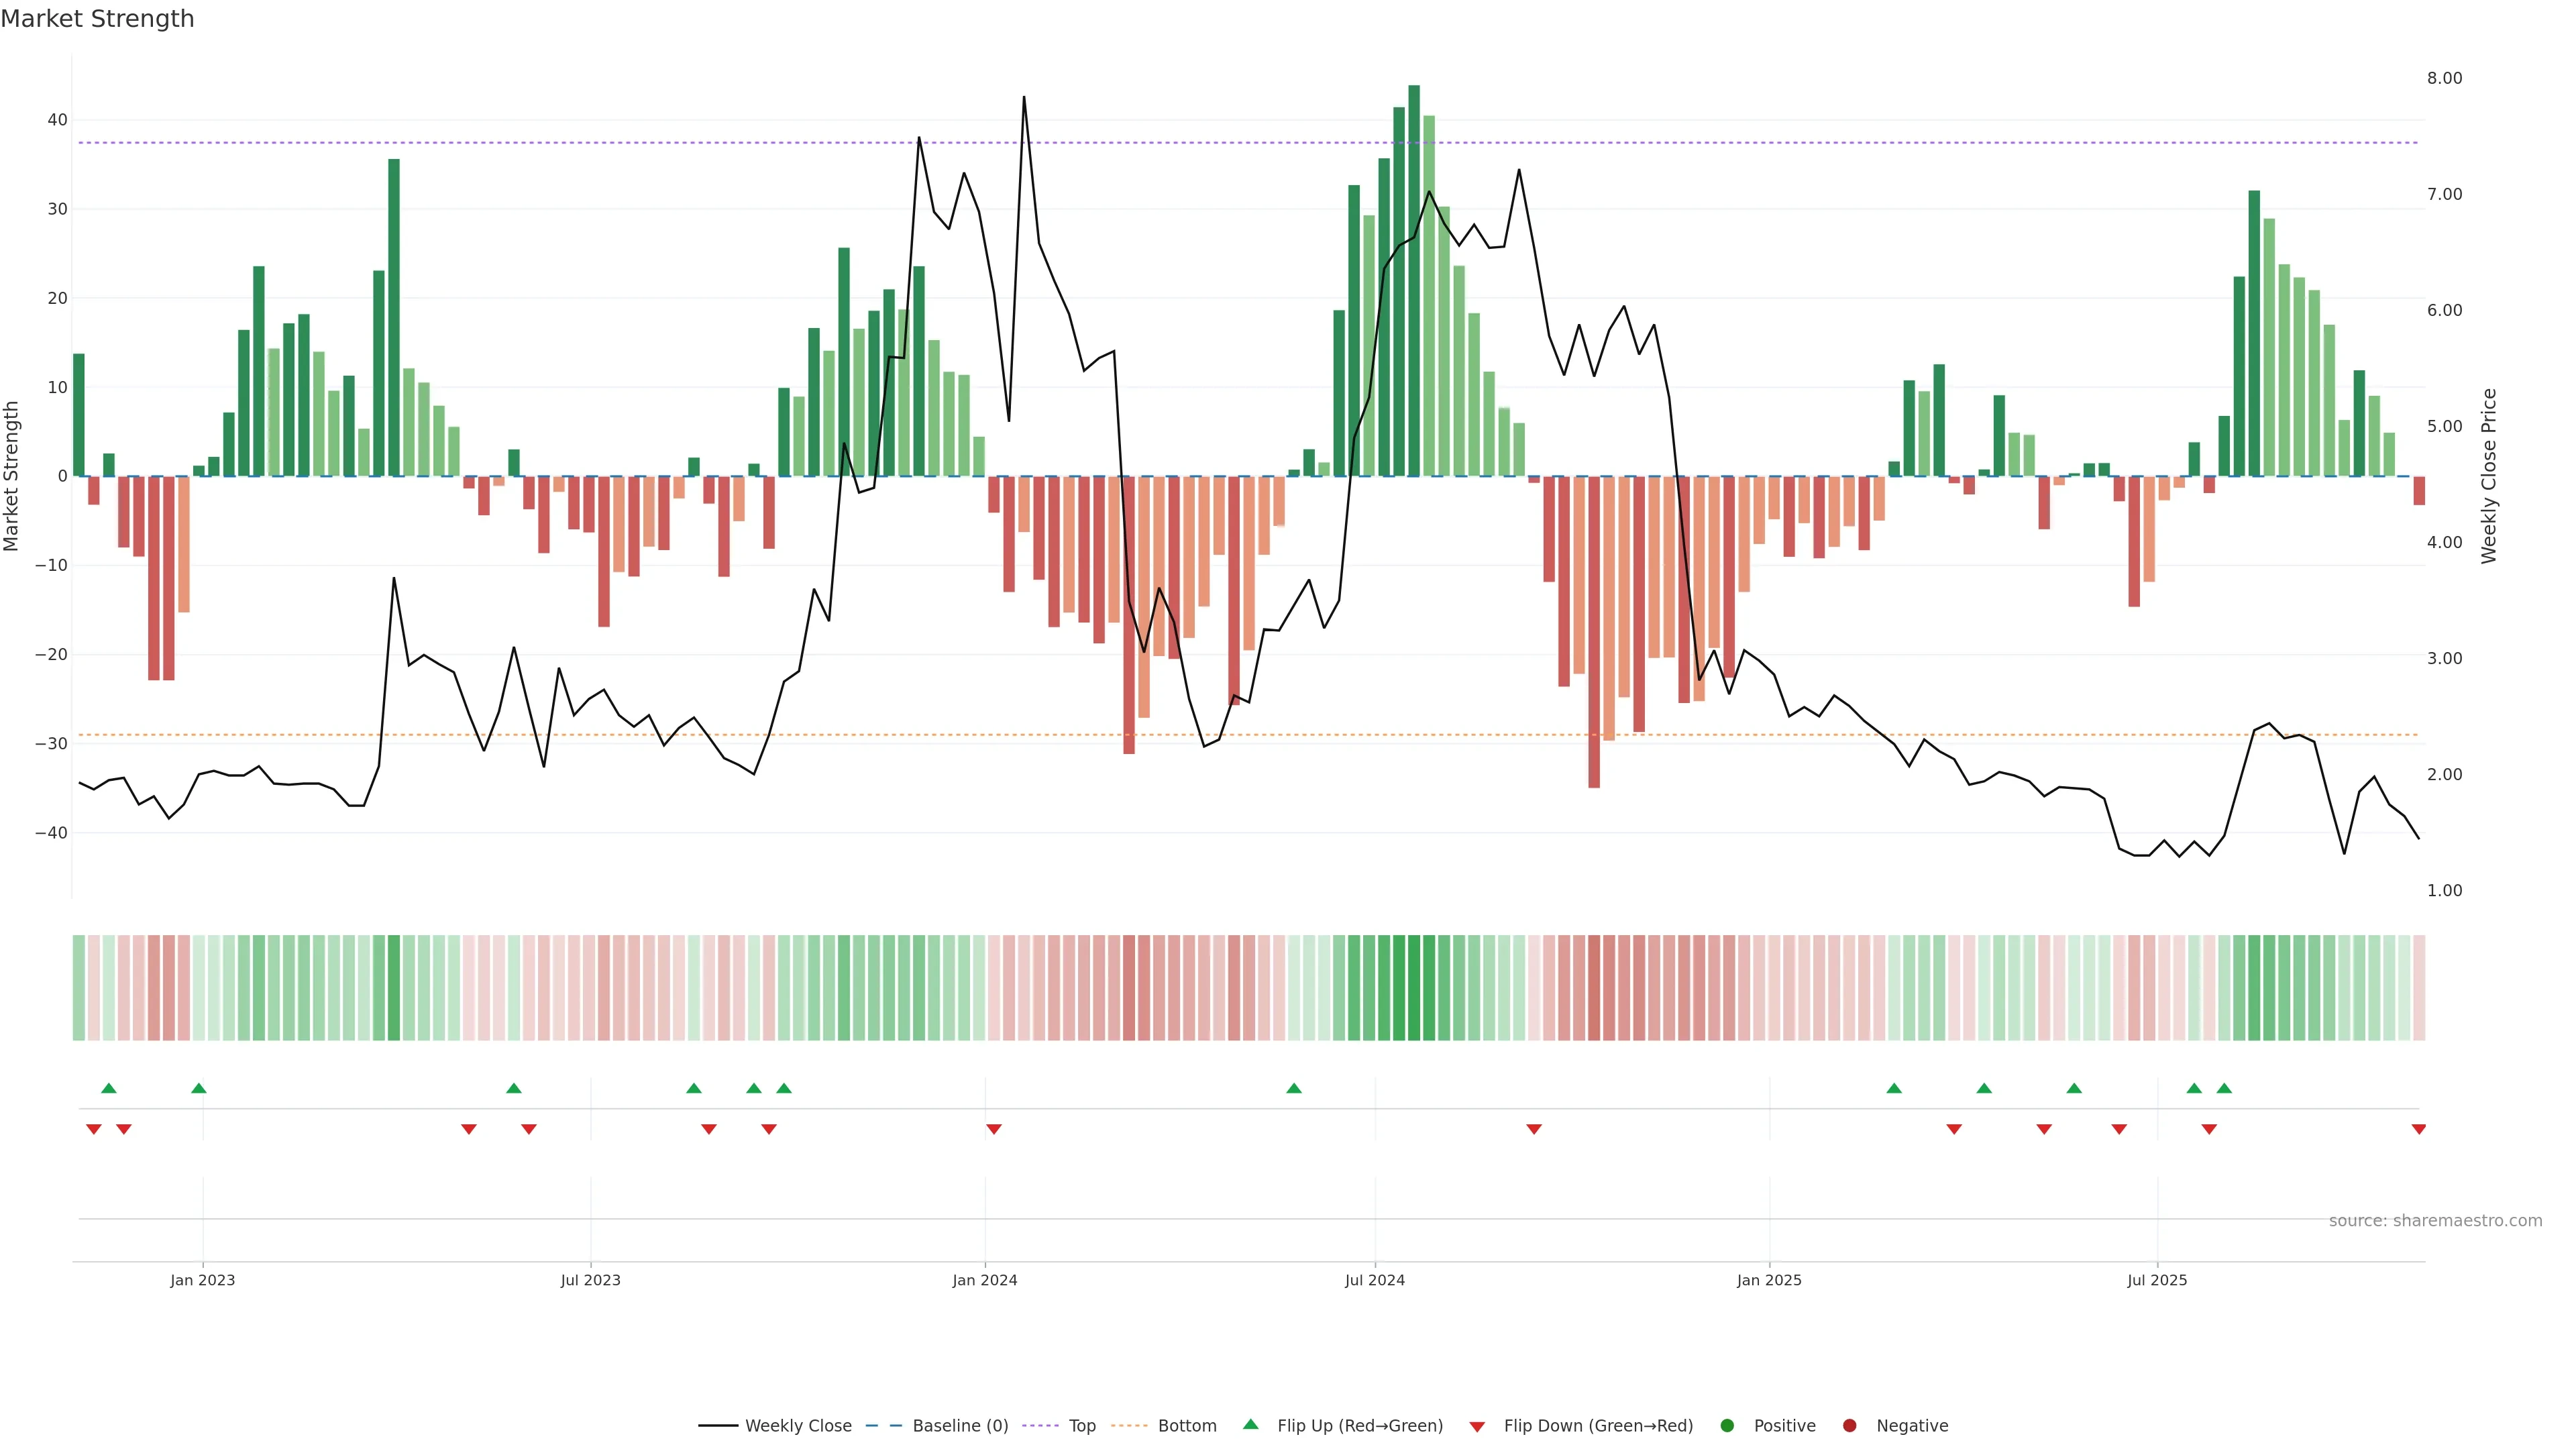Click the last red flip-down marker at far right
Viewport: 2576px width, 1449px height.
coord(2418,1129)
